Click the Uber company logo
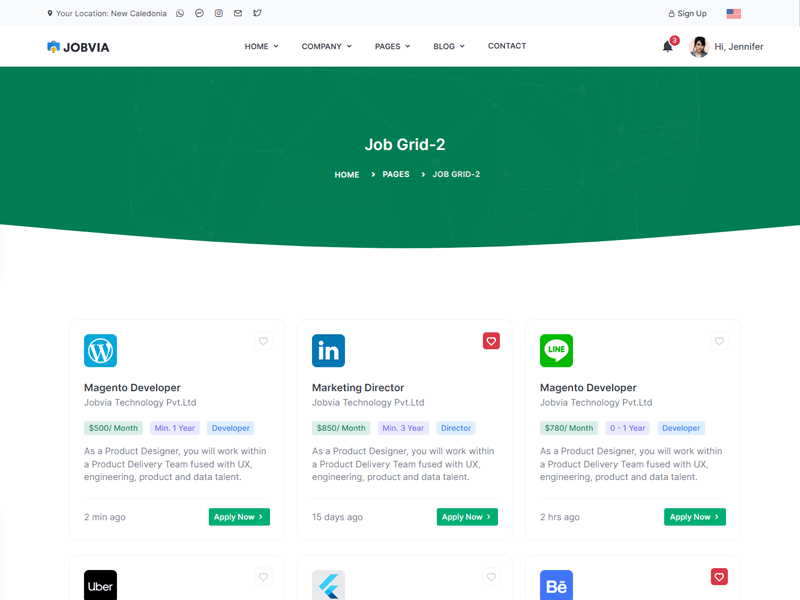The width and height of the screenshot is (800, 600). point(101,585)
